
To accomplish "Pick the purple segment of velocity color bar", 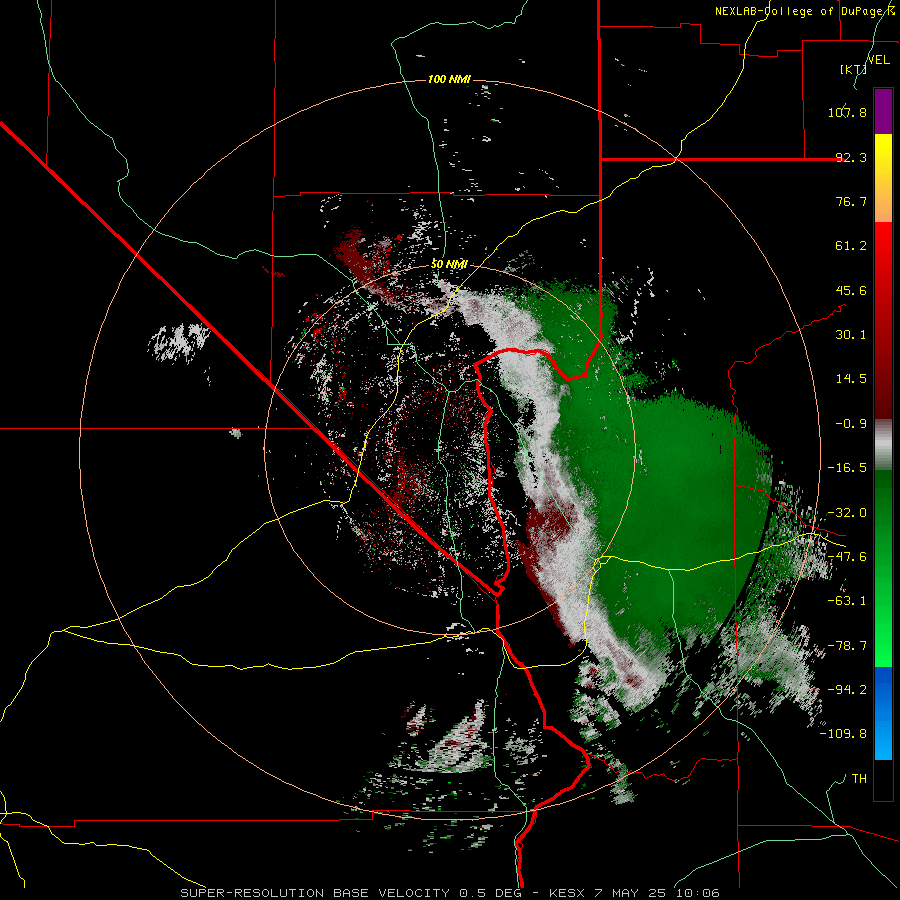I will [x=883, y=111].
